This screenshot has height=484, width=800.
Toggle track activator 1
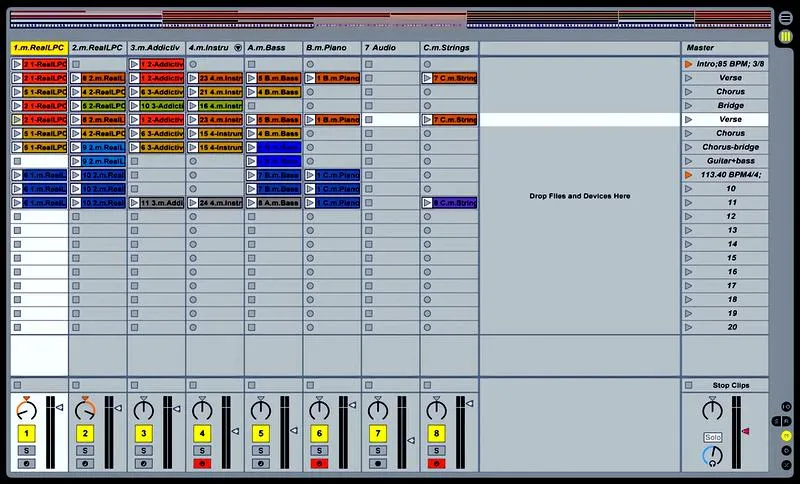(x=27, y=434)
